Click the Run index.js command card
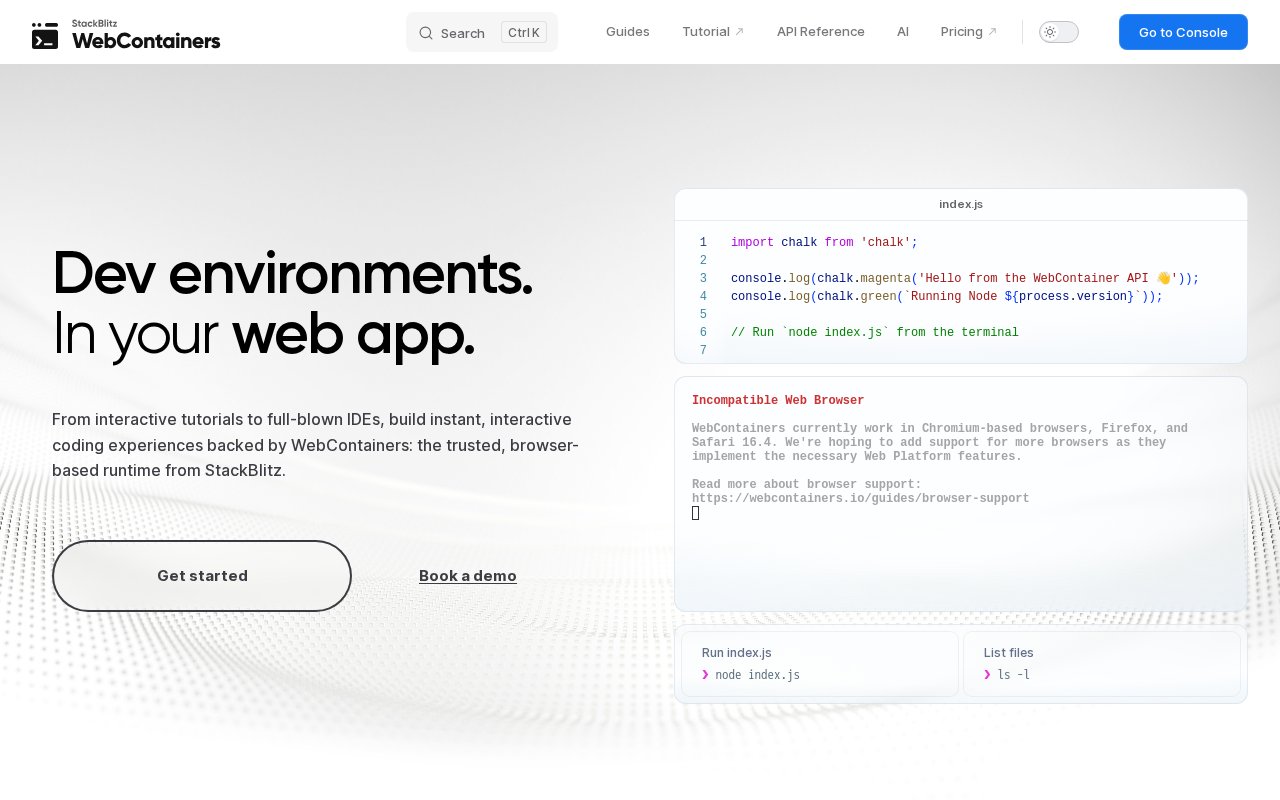 tap(820, 664)
